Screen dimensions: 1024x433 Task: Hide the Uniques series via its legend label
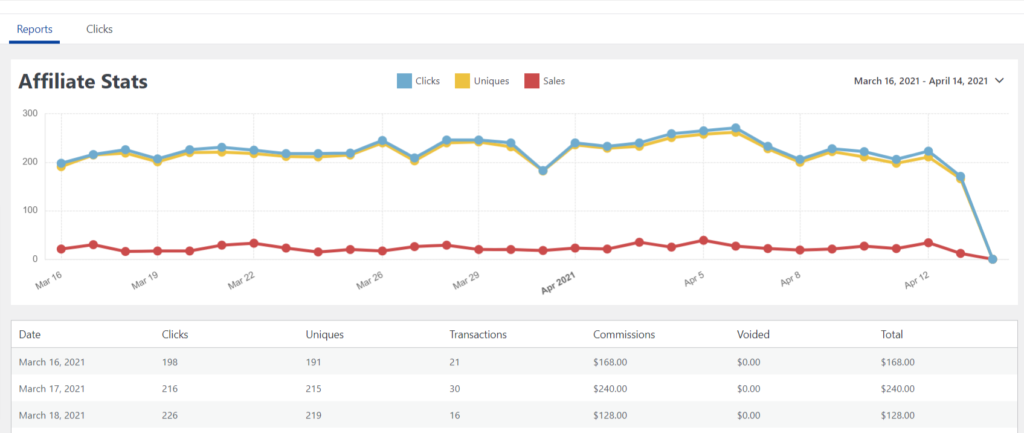click(x=491, y=81)
